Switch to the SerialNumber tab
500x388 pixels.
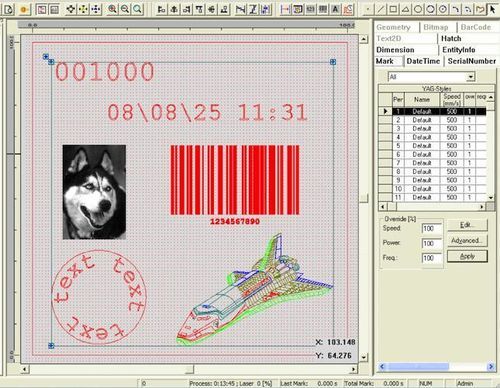pyautogui.click(x=472, y=61)
